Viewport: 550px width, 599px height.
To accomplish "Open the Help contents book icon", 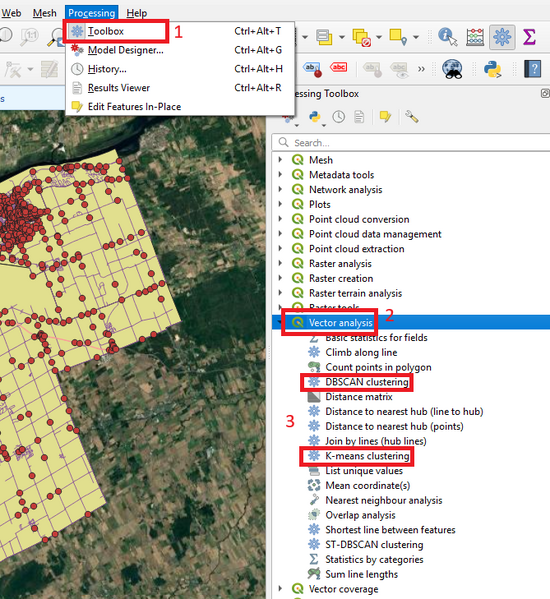I will coord(533,70).
